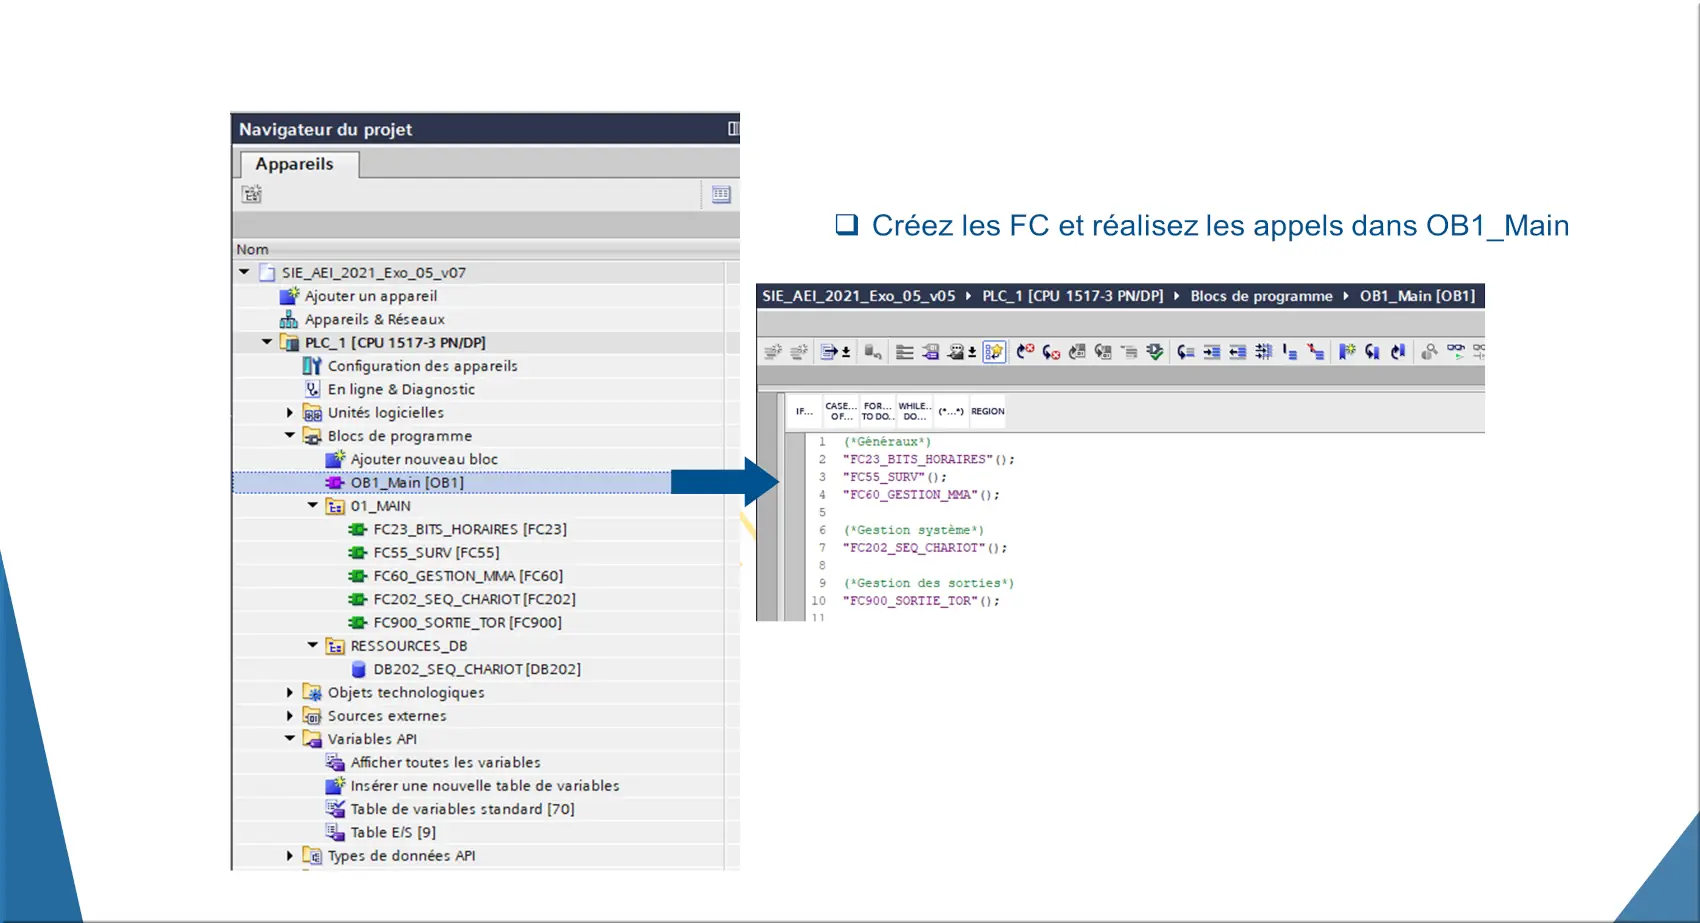Collapse the Navigateur du projet panel icon

pos(733,128)
